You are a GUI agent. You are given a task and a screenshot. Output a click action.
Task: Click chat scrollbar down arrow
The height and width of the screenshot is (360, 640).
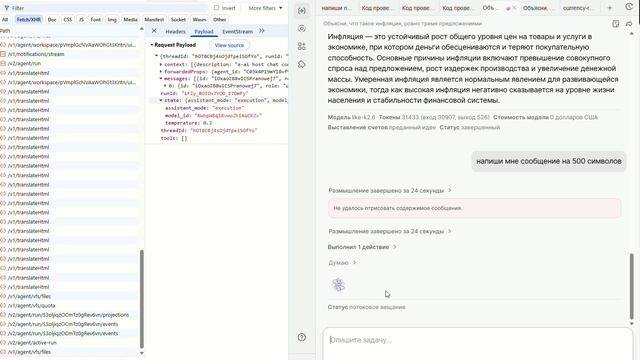tap(632, 323)
